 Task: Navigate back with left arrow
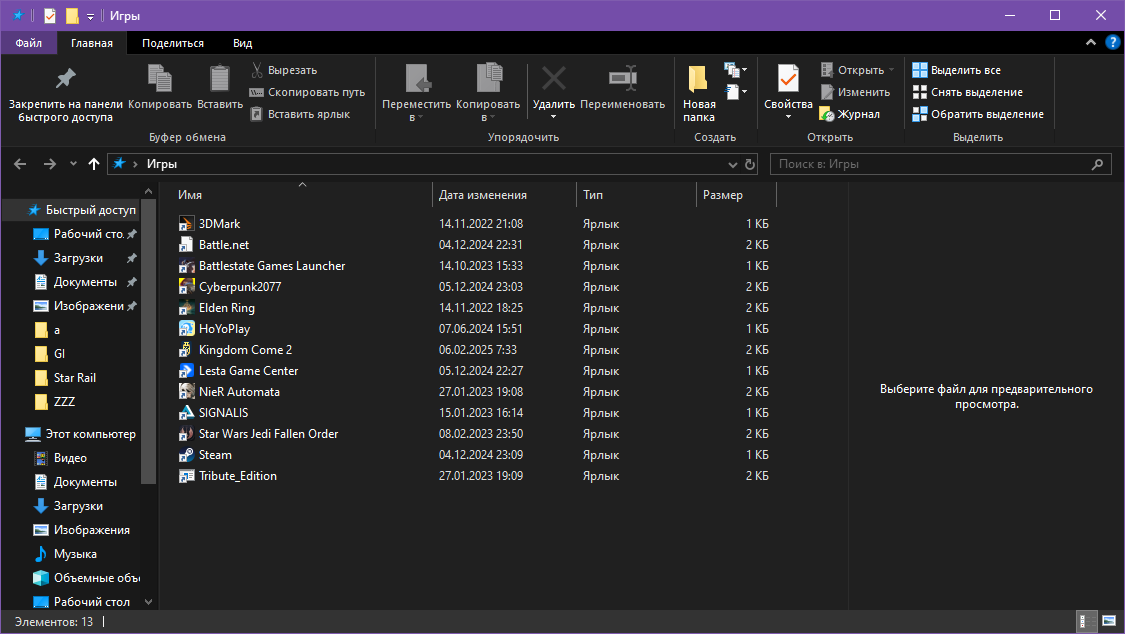(x=20, y=164)
